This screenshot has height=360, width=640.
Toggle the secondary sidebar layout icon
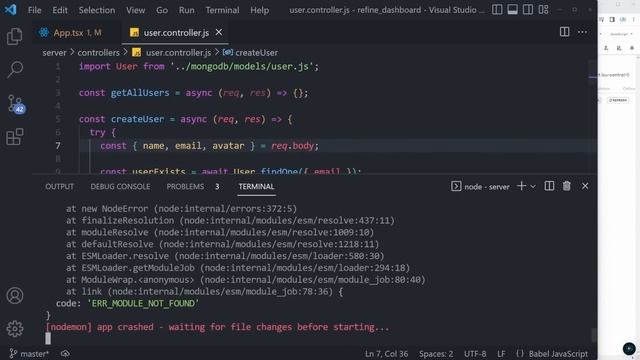click(x=528, y=9)
